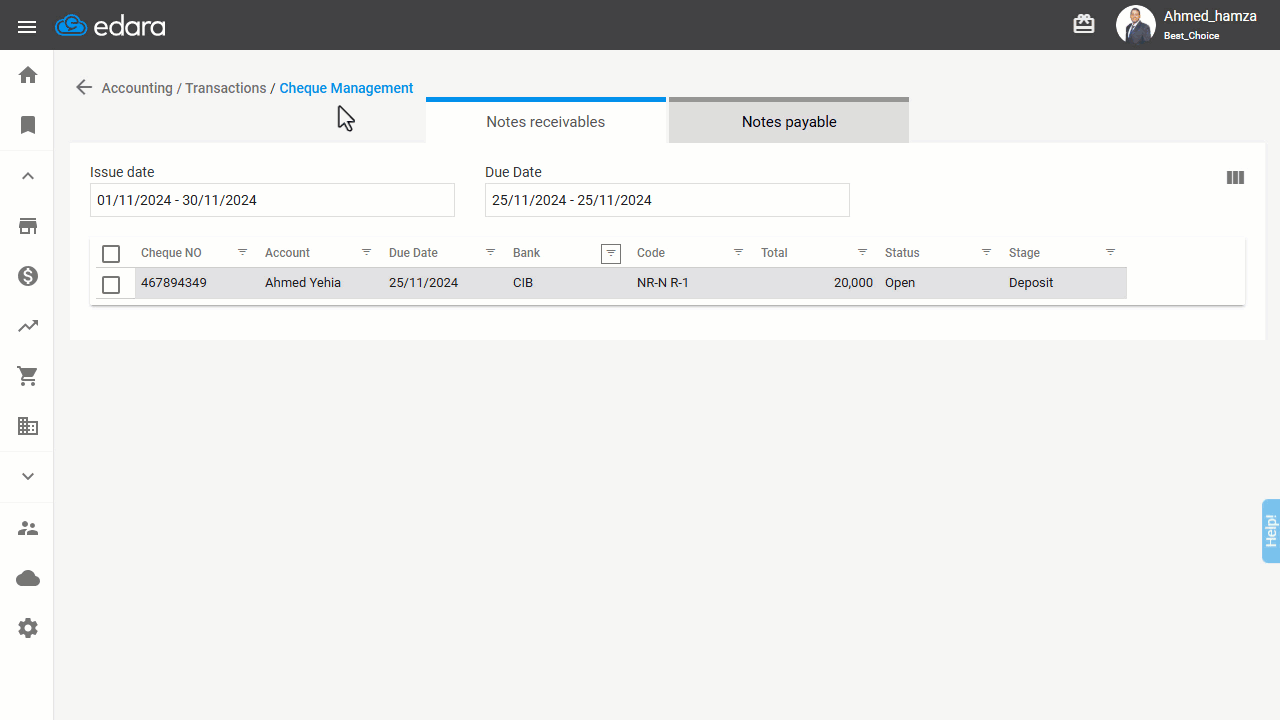Collapse the sidebar section with up chevron
Viewport: 1280px width, 720px height.
[x=28, y=176]
